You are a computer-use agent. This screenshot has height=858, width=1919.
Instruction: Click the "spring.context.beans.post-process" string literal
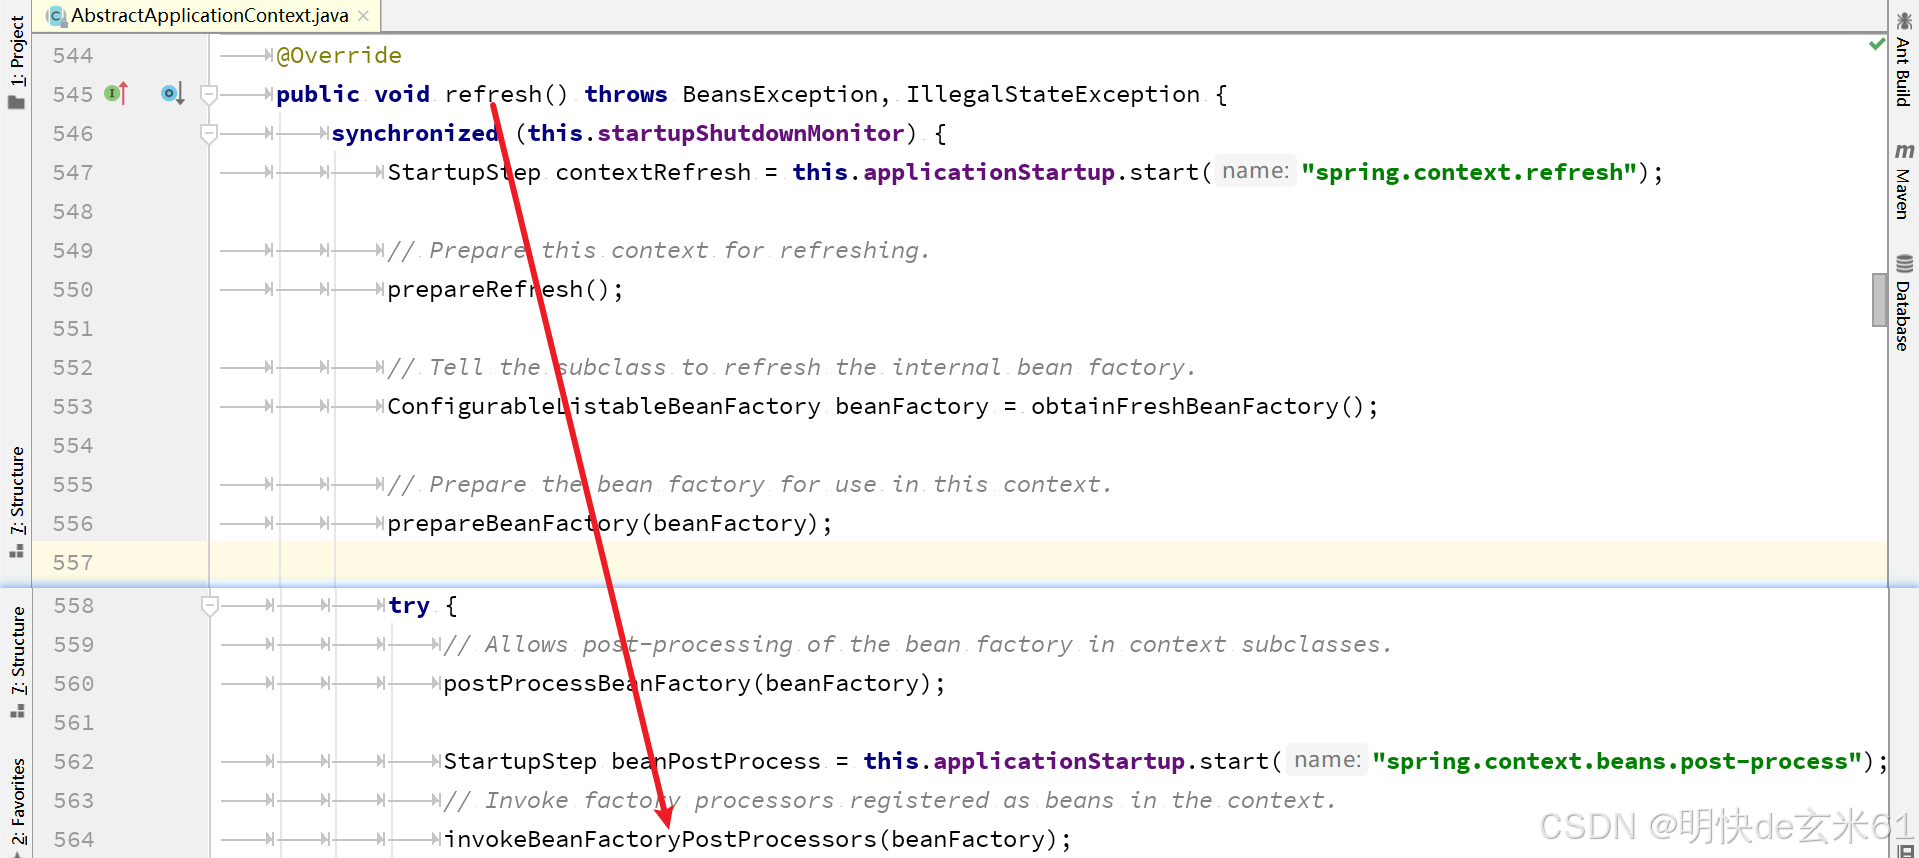[1616, 761]
